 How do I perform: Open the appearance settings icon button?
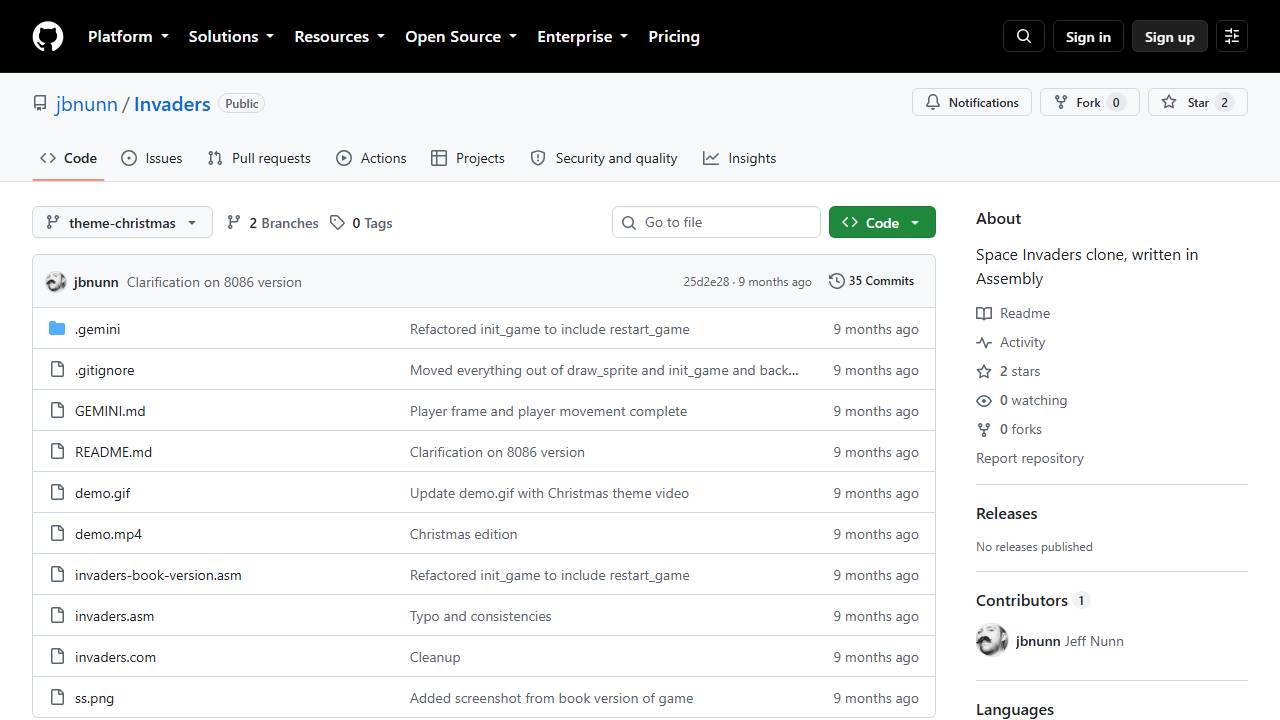pyautogui.click(x=1232, y=37)
